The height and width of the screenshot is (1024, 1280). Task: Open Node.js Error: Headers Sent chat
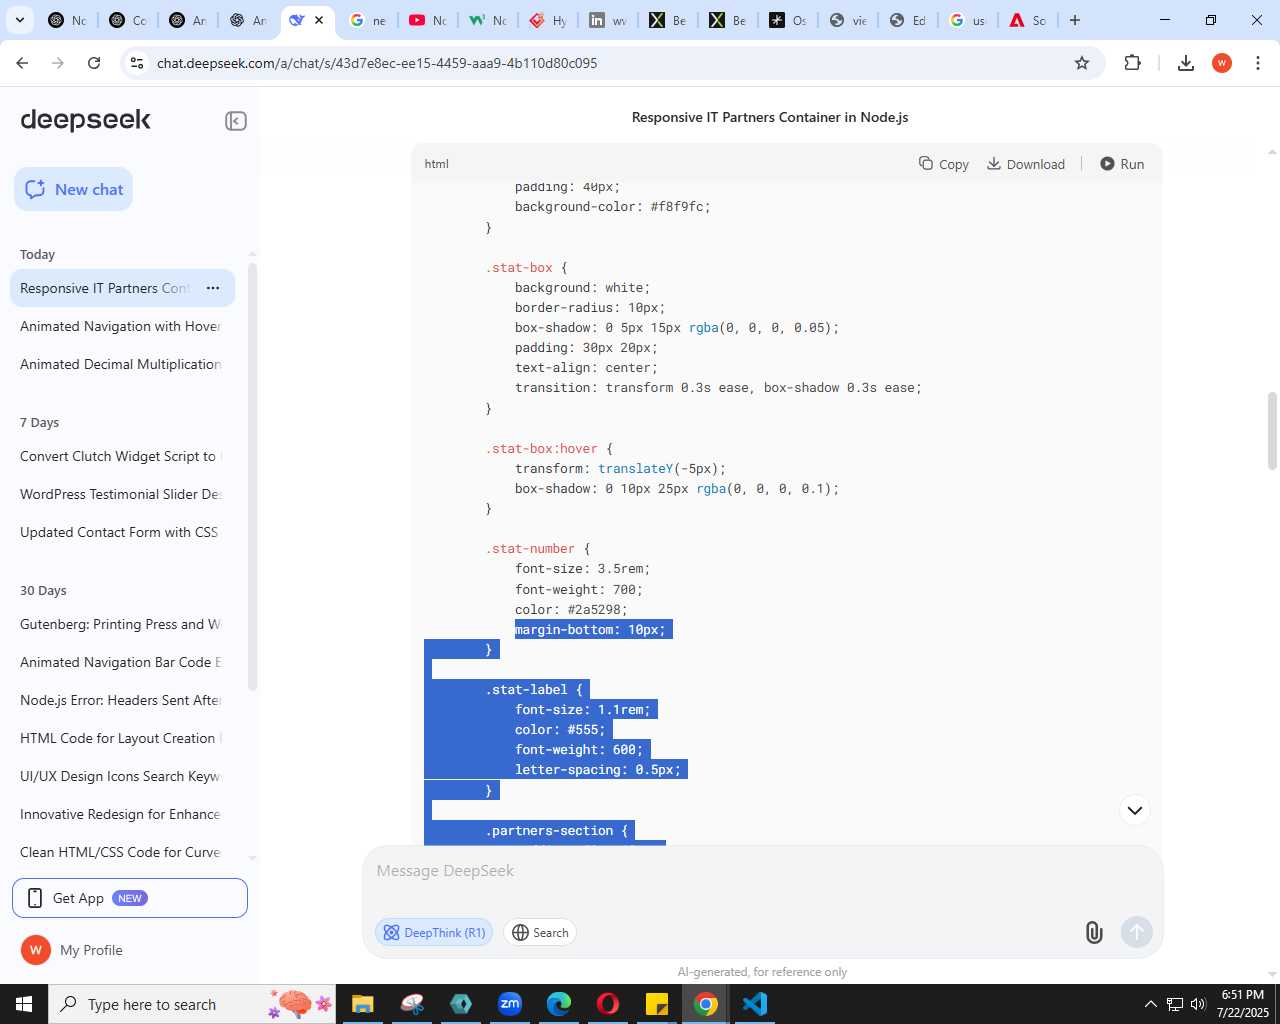[122, 700]
